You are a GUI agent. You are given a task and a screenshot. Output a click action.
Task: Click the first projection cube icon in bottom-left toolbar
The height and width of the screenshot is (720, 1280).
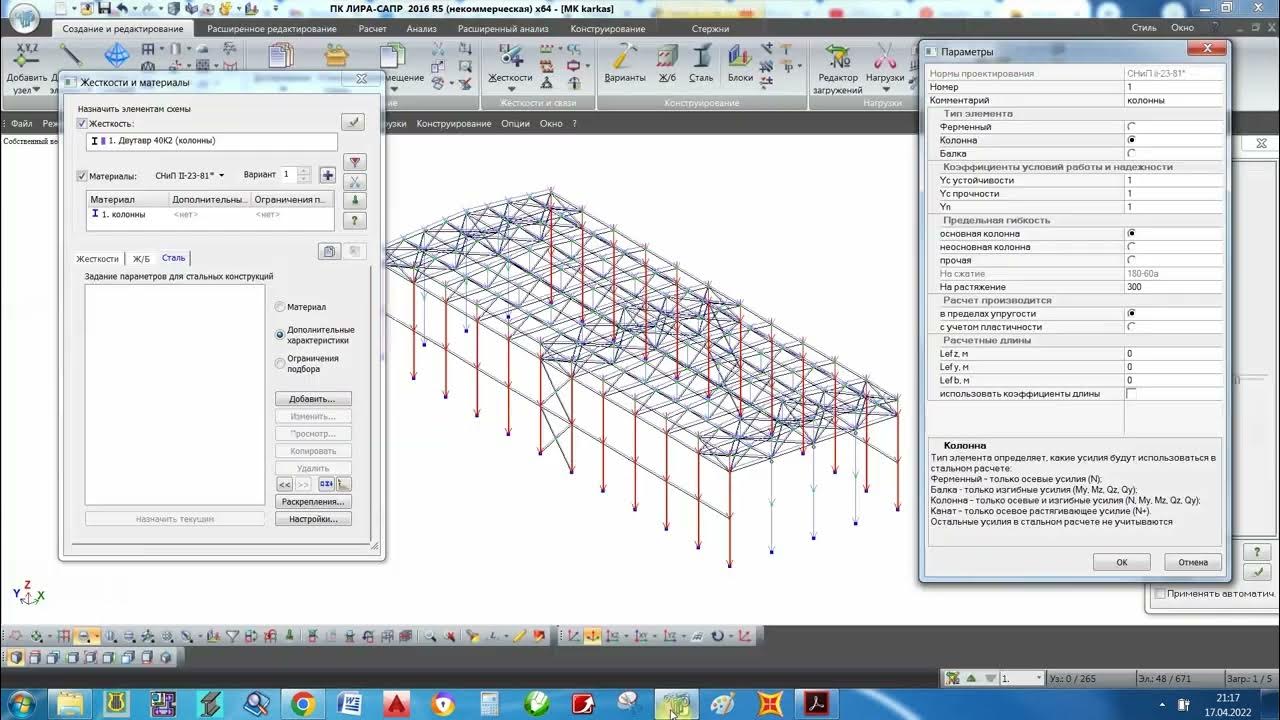[x=15, y=657]
